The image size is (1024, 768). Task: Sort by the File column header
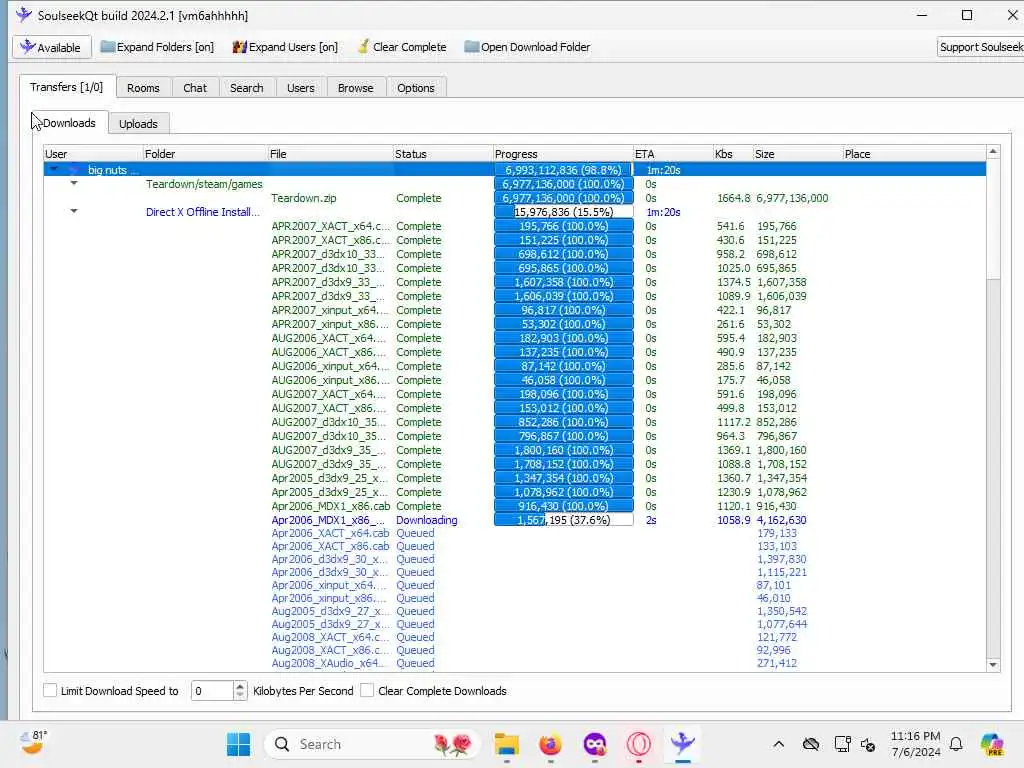click(x=330, y=154)
